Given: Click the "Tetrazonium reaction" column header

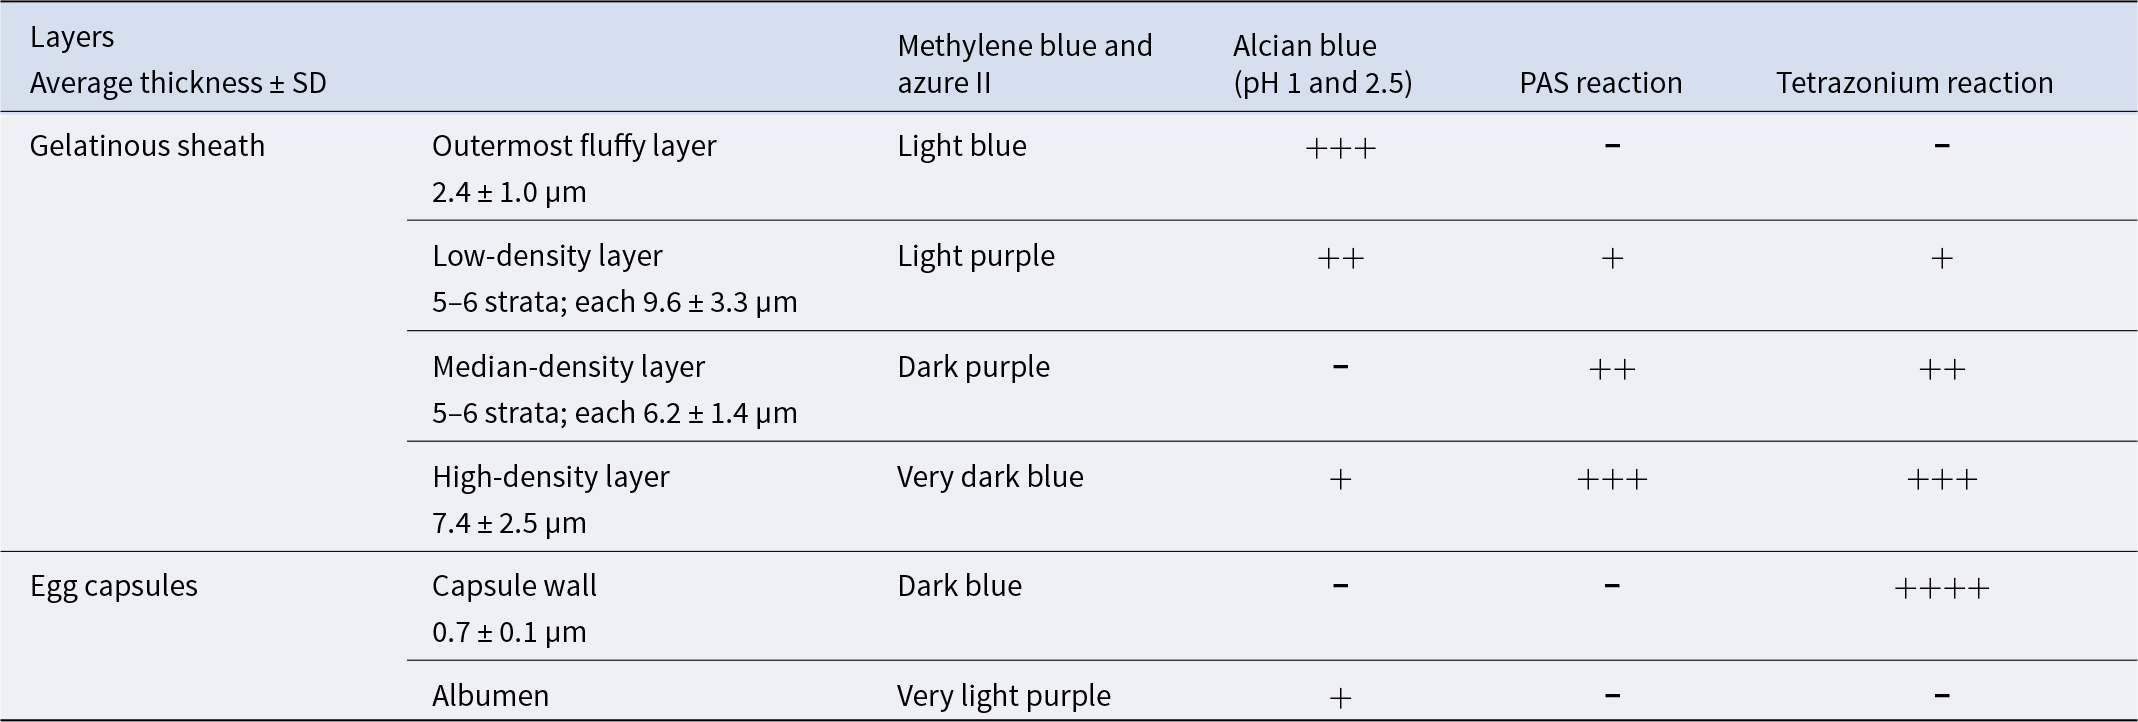Looking at the screenshot, I should pyautogui.click(x=1914, y=83).
